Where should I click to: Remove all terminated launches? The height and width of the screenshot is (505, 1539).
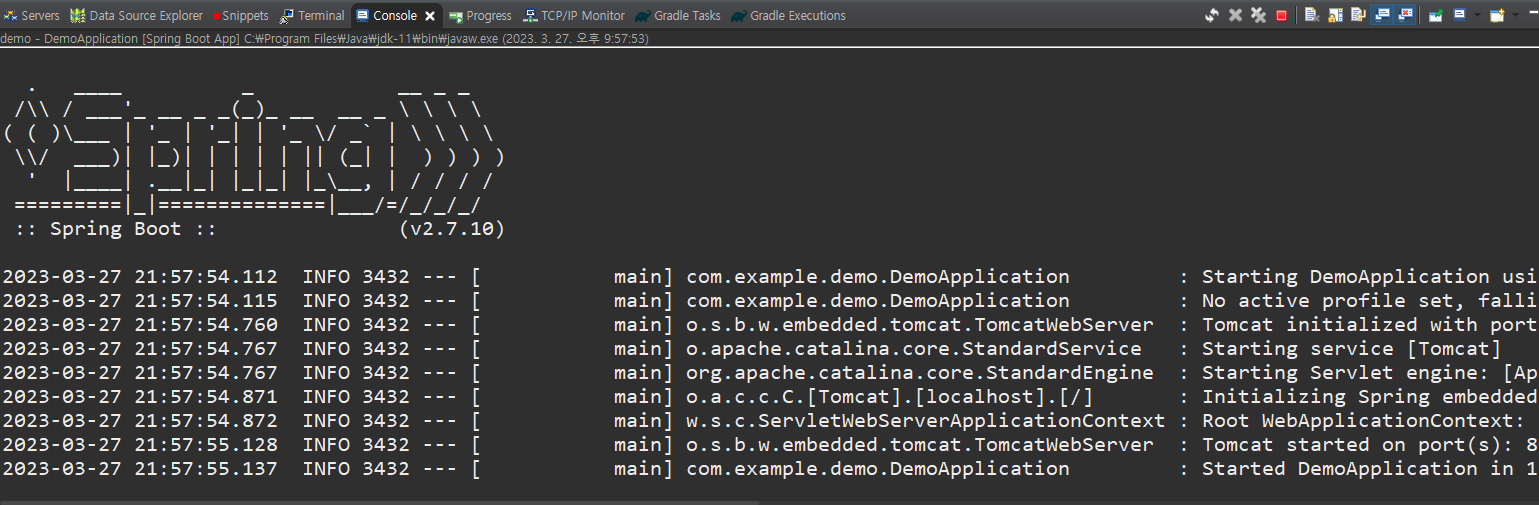1259,15
